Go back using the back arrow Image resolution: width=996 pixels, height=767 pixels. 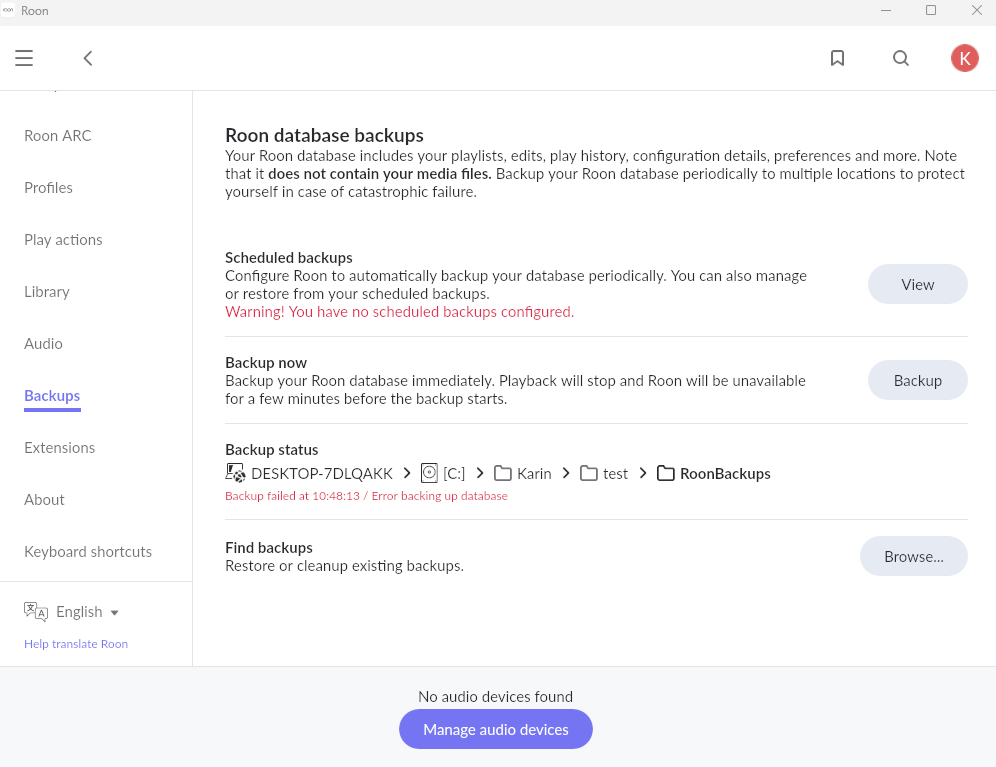click(x=88, y=58)
